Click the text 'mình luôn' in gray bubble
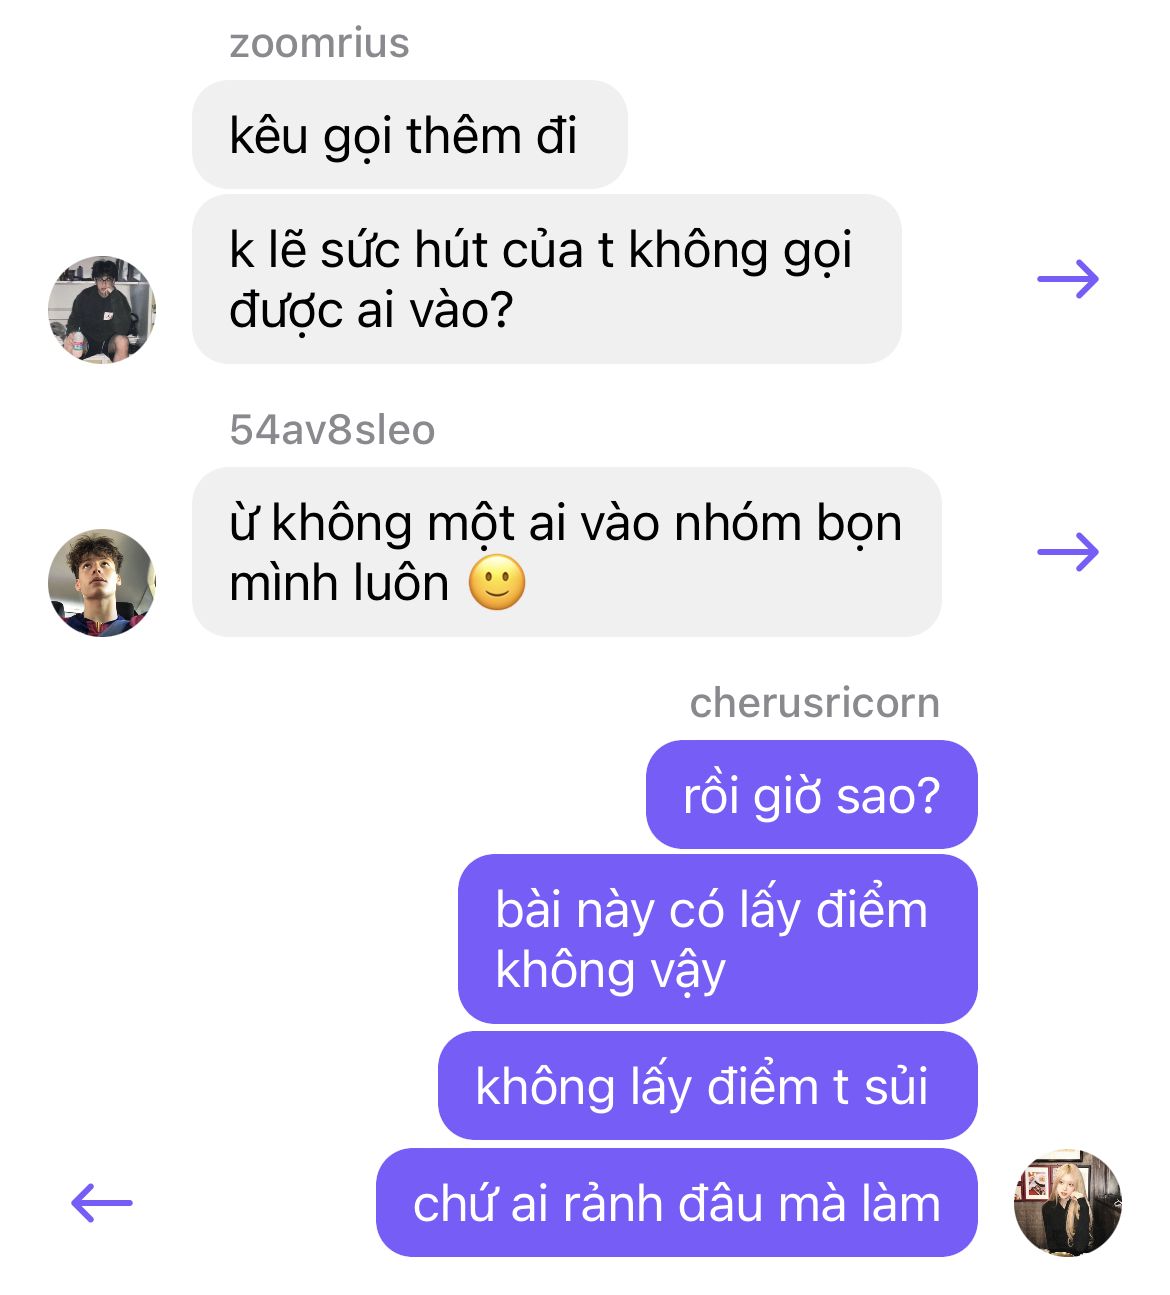This screenshot has height=1295, width=1170. coord(339,583)
